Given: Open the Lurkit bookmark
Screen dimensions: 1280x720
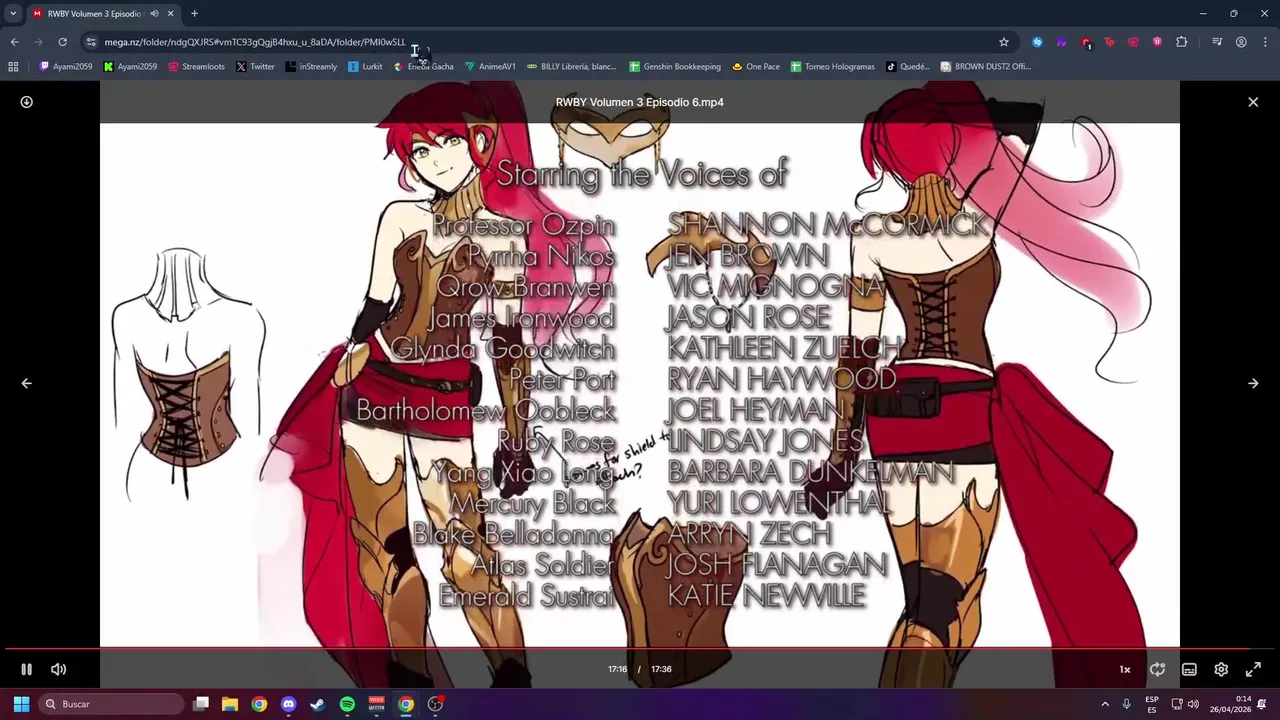Looking at the screenshot, I should pyautogui.click(x=365, y=67).
